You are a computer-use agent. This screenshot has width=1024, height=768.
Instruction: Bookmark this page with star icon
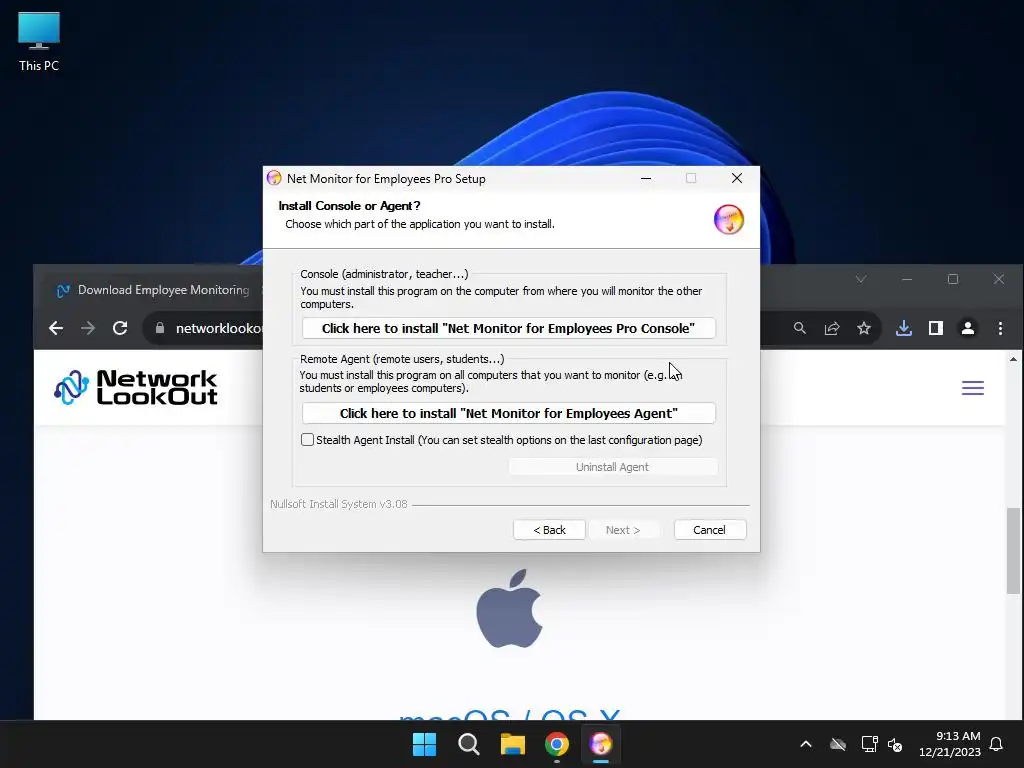click(x=864, y=328)
